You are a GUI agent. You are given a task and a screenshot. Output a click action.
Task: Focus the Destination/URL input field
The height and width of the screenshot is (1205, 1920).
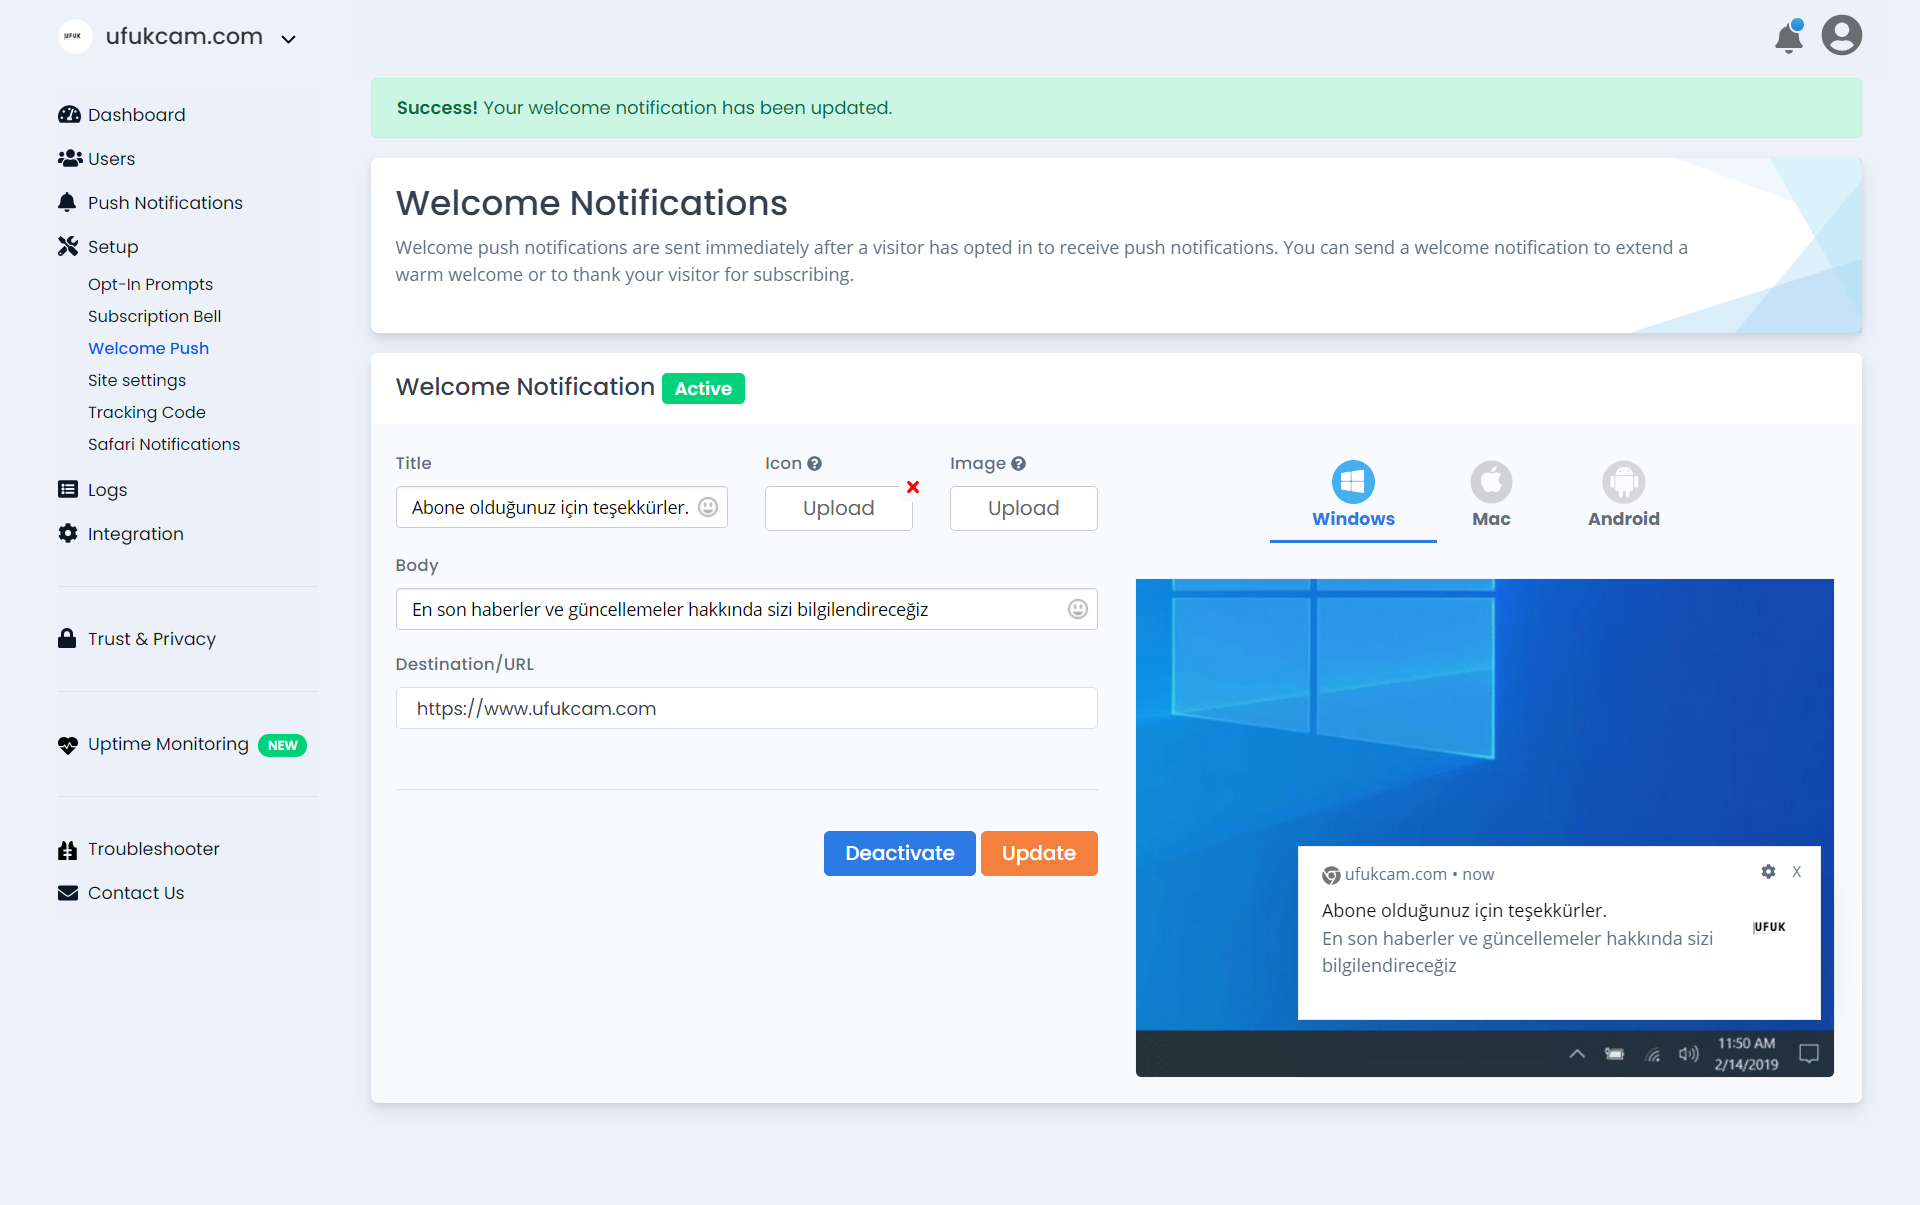[746, 708]
